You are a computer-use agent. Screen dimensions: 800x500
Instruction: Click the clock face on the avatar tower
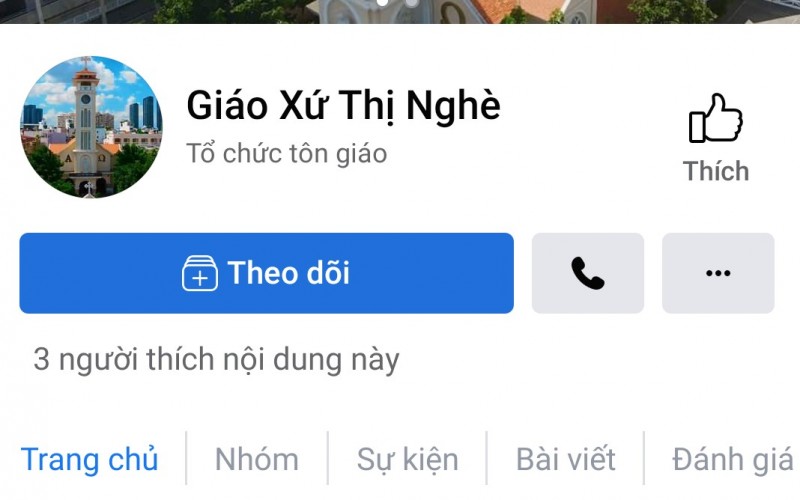[x=85, y=99]
